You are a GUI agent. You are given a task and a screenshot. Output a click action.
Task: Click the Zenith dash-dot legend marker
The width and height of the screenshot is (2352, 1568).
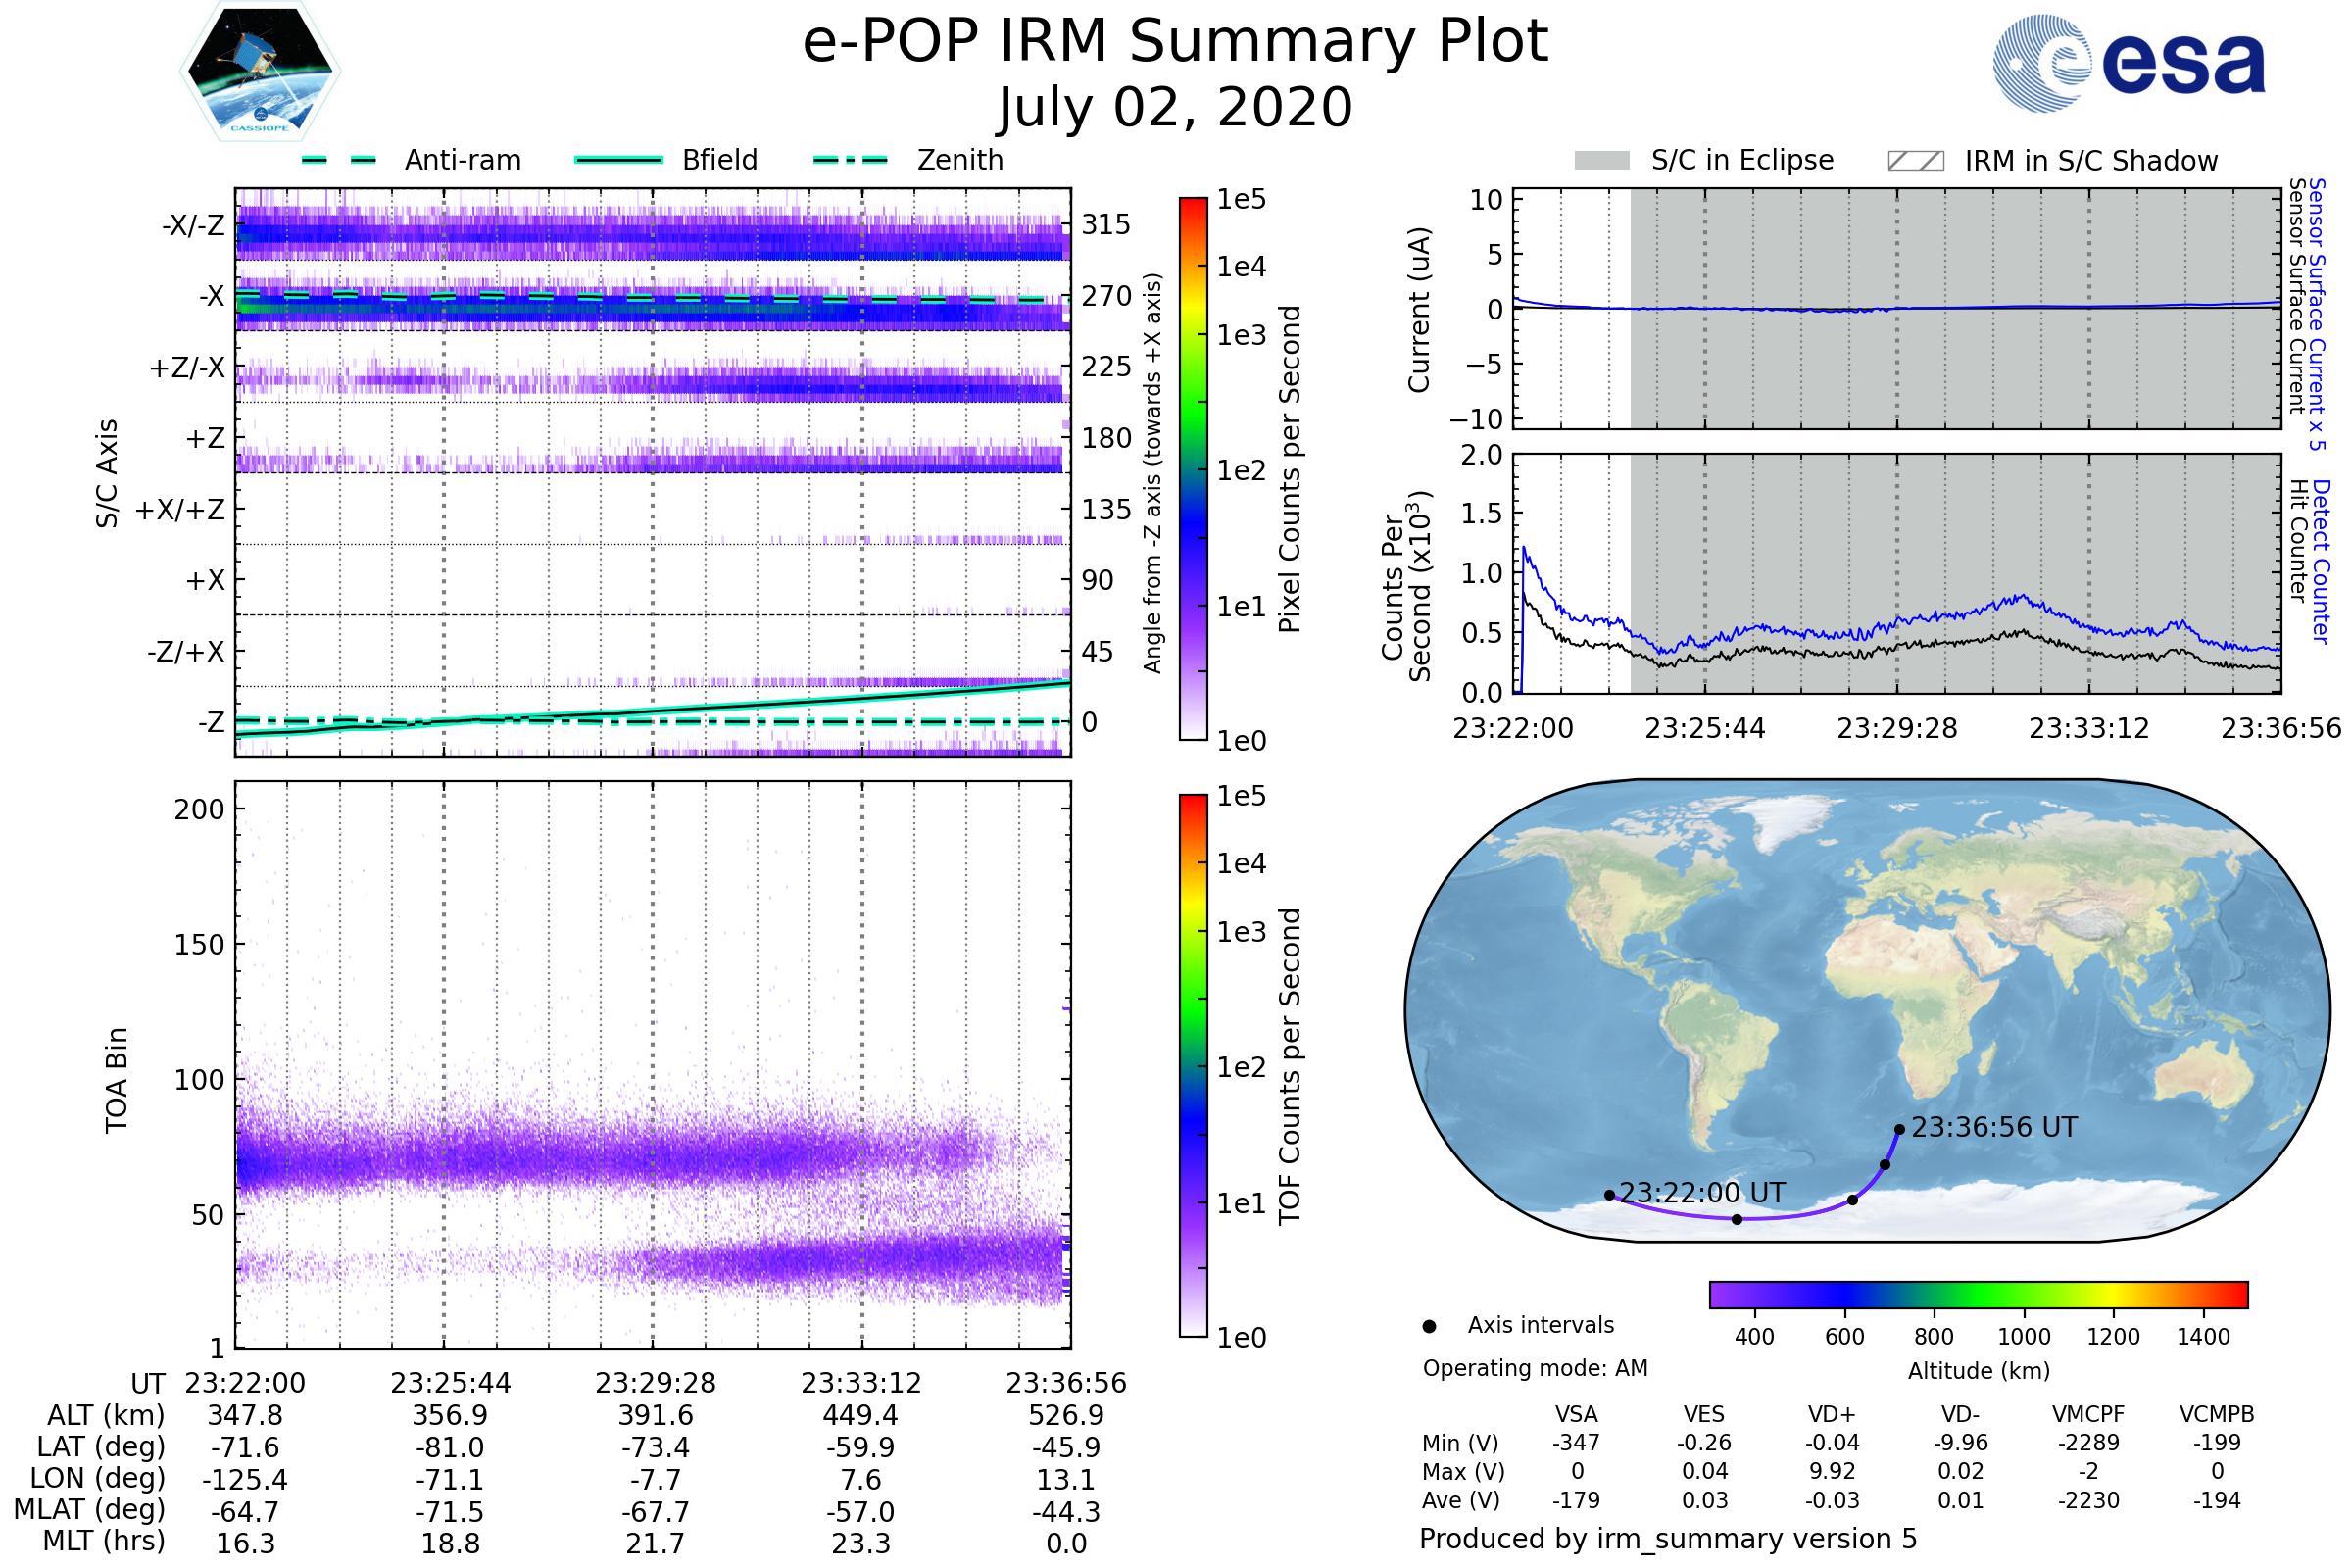point(850,160)
